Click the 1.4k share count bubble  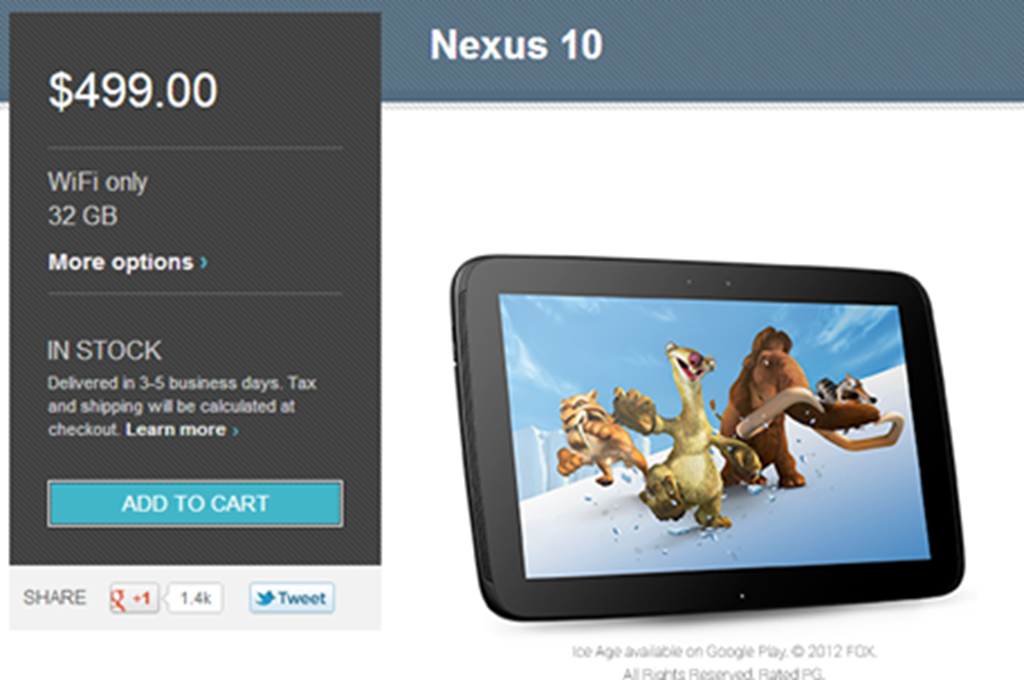pos(195,598)
